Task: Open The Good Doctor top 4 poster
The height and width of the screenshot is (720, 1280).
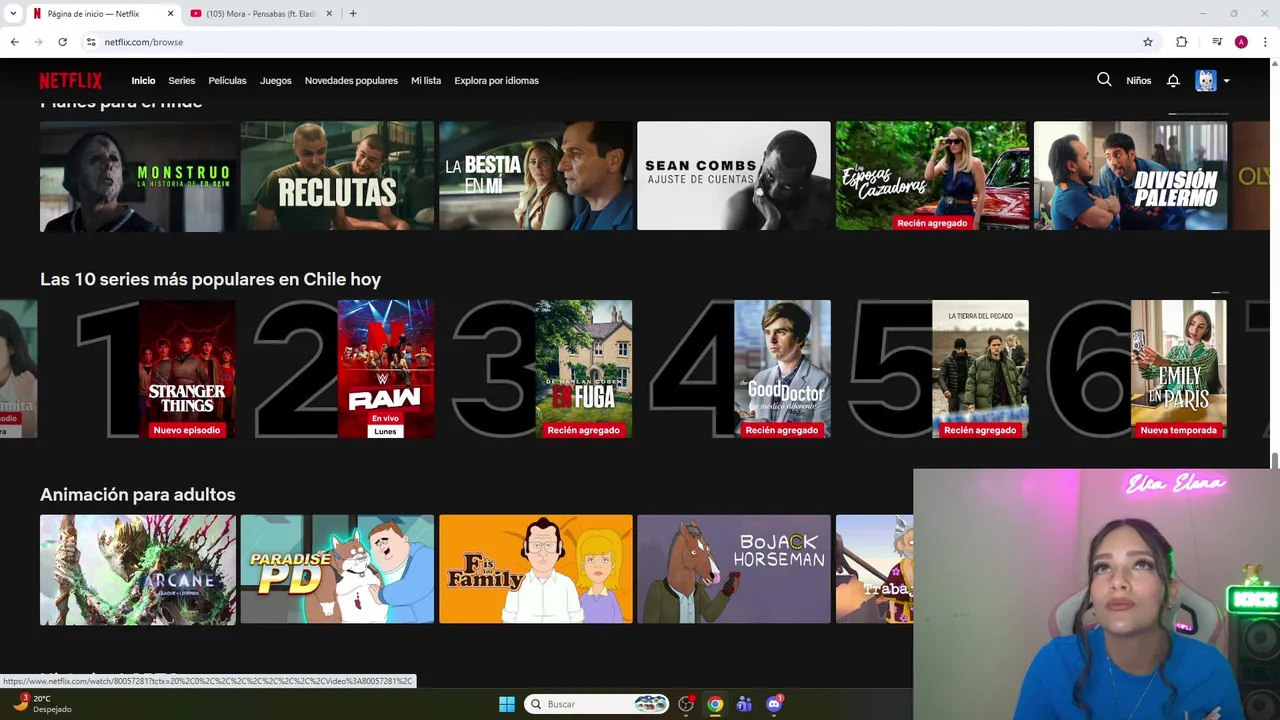Action: coord(782,369)
